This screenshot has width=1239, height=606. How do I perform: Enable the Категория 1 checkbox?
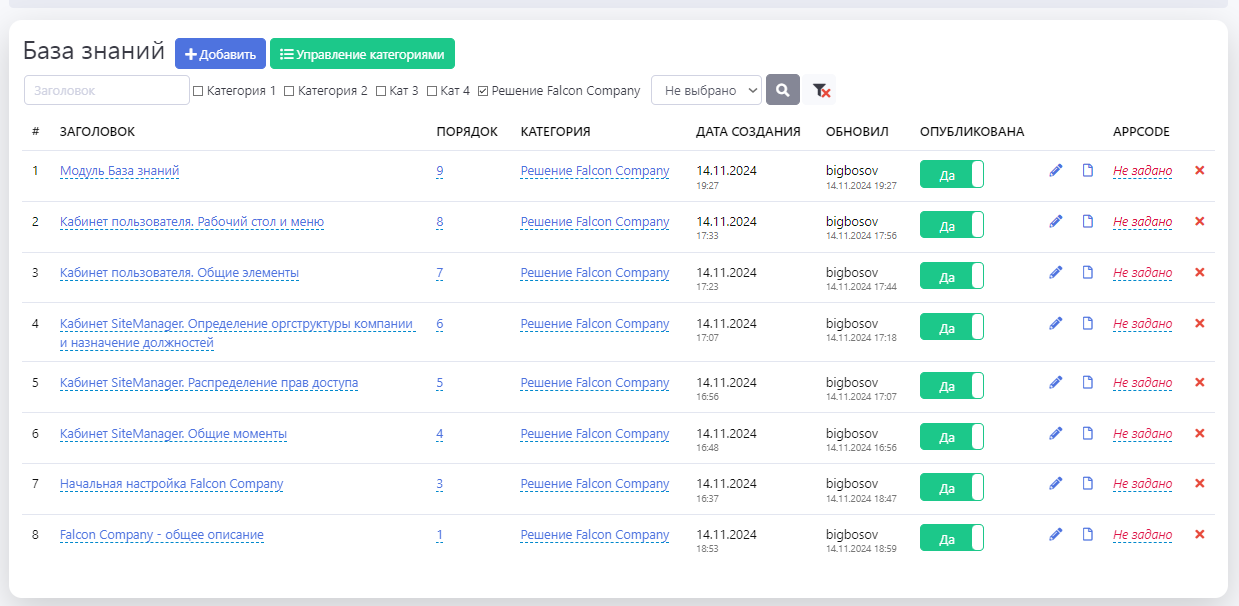(198, 91)
